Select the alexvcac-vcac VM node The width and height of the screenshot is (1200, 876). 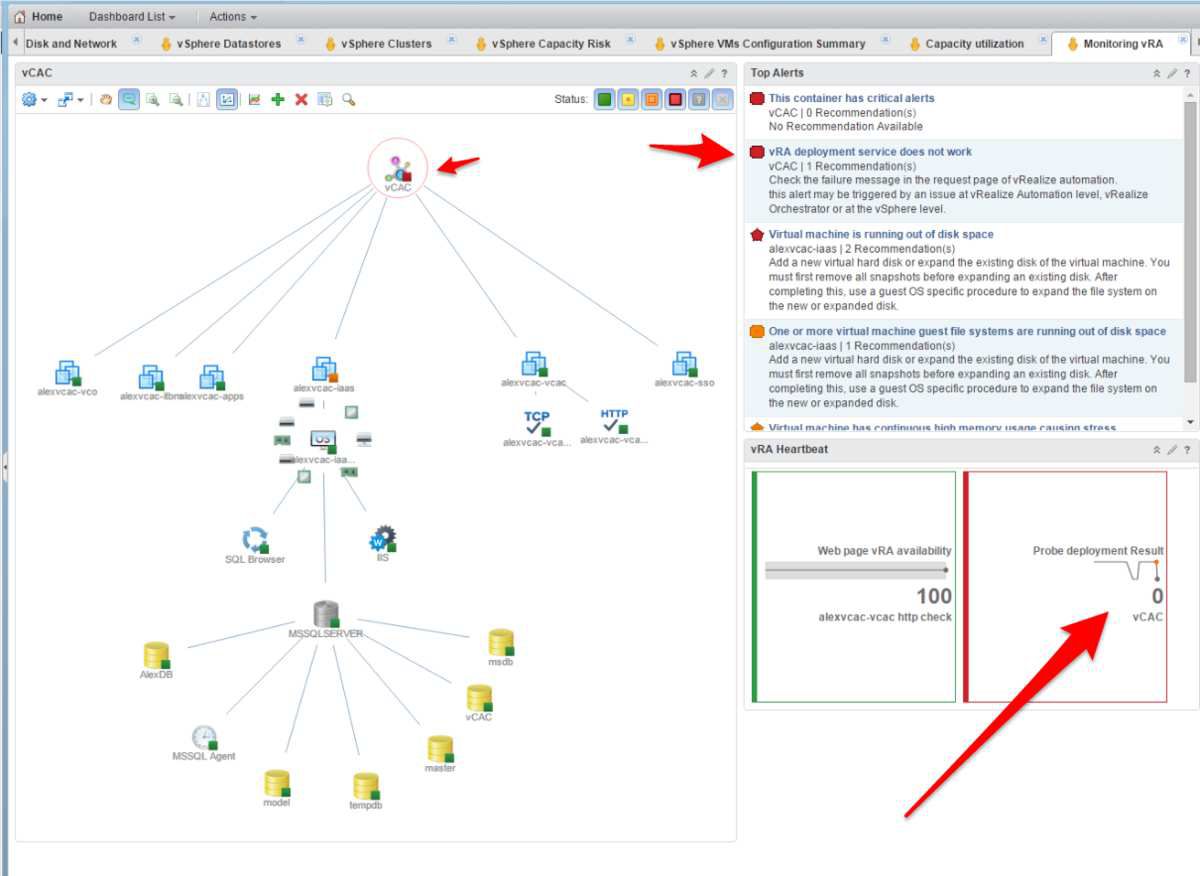533,369
